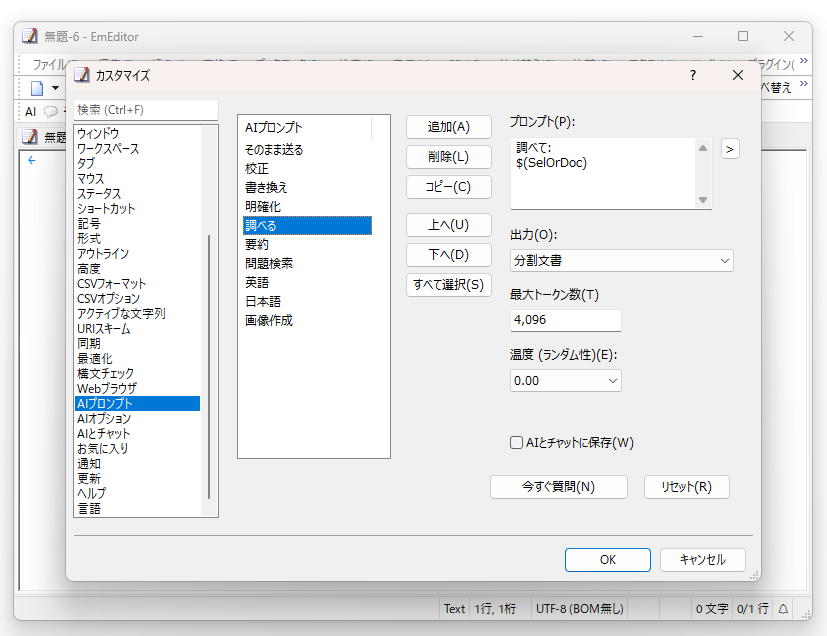Click the category list vertical scrollbar
This screenshot has width=827, height=636.
(x=209, y=367)
